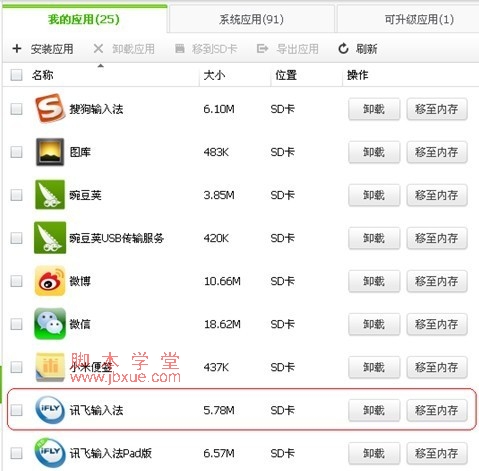Click the install app (安装应用) plus button
The image size is (479, 471).
(17, 49)
